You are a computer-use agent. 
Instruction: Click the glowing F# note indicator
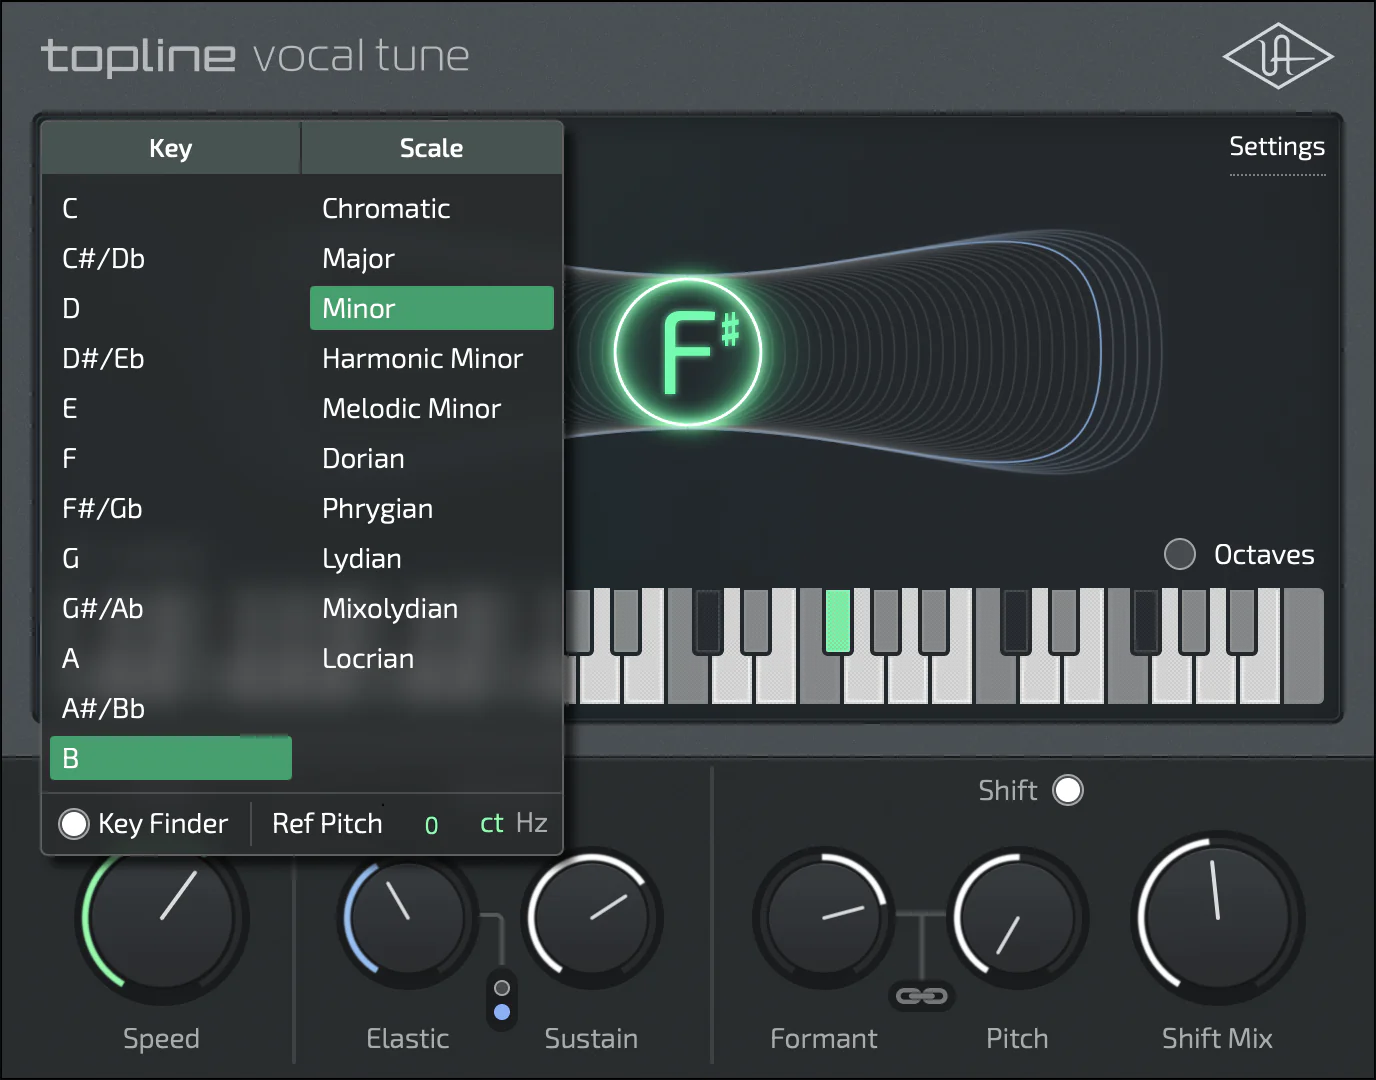coord(688,352)
